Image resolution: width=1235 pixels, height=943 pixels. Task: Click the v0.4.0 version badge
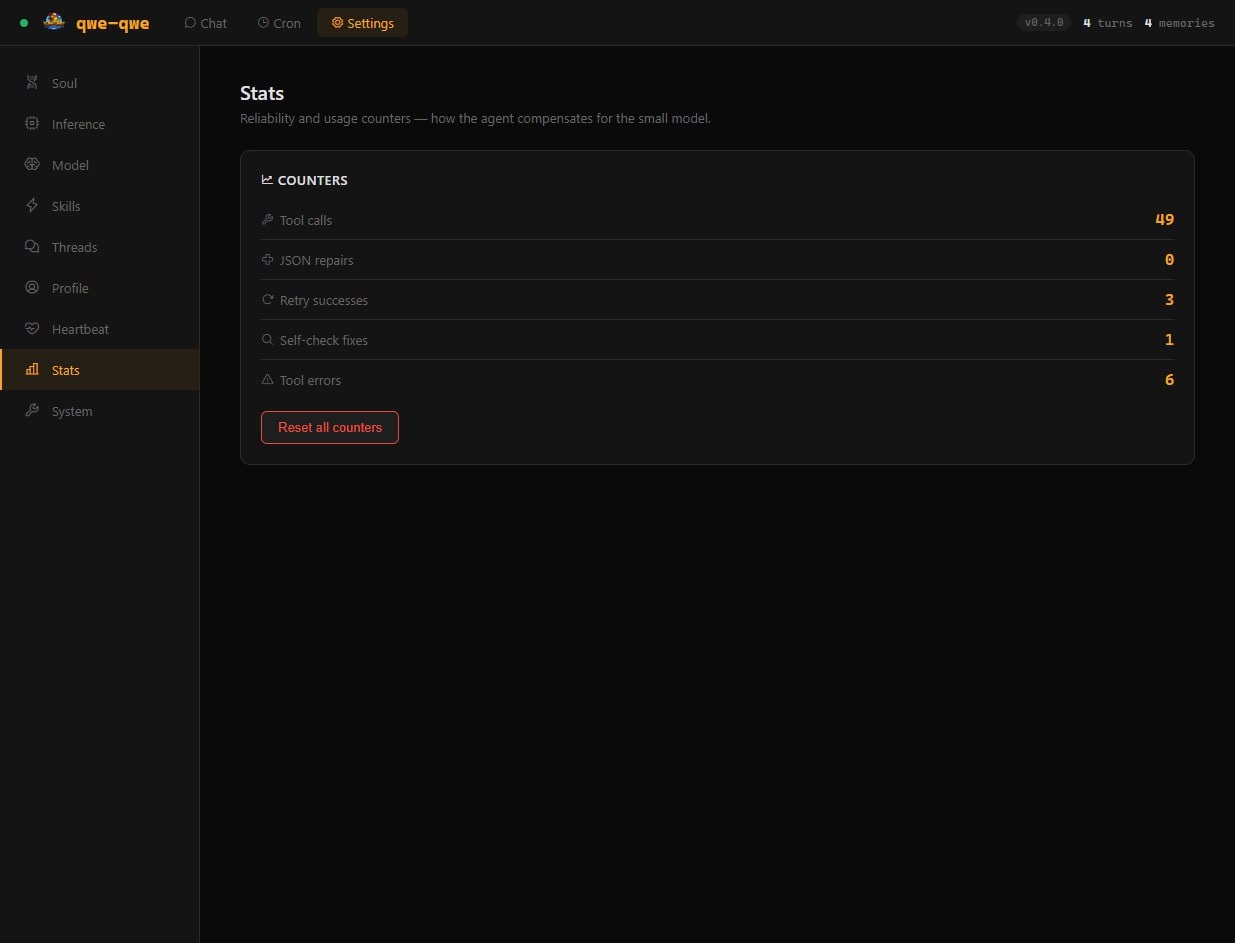click(x=1043, y=21)
